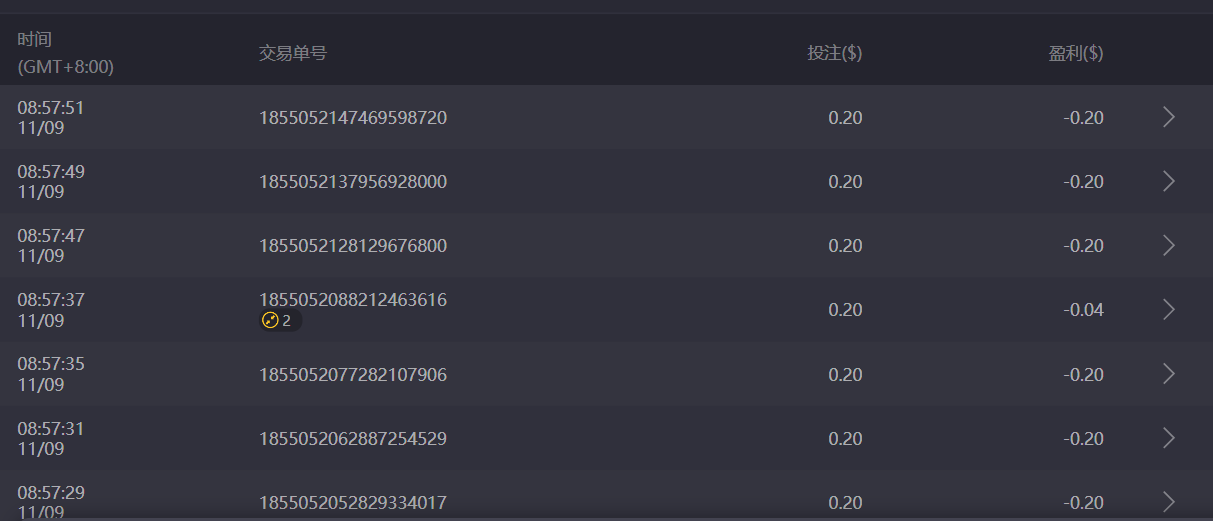The height and width of the screenshot is (521, 1213).
Task: Click the 交易单号 column header
Action: [x=292, y=54]
